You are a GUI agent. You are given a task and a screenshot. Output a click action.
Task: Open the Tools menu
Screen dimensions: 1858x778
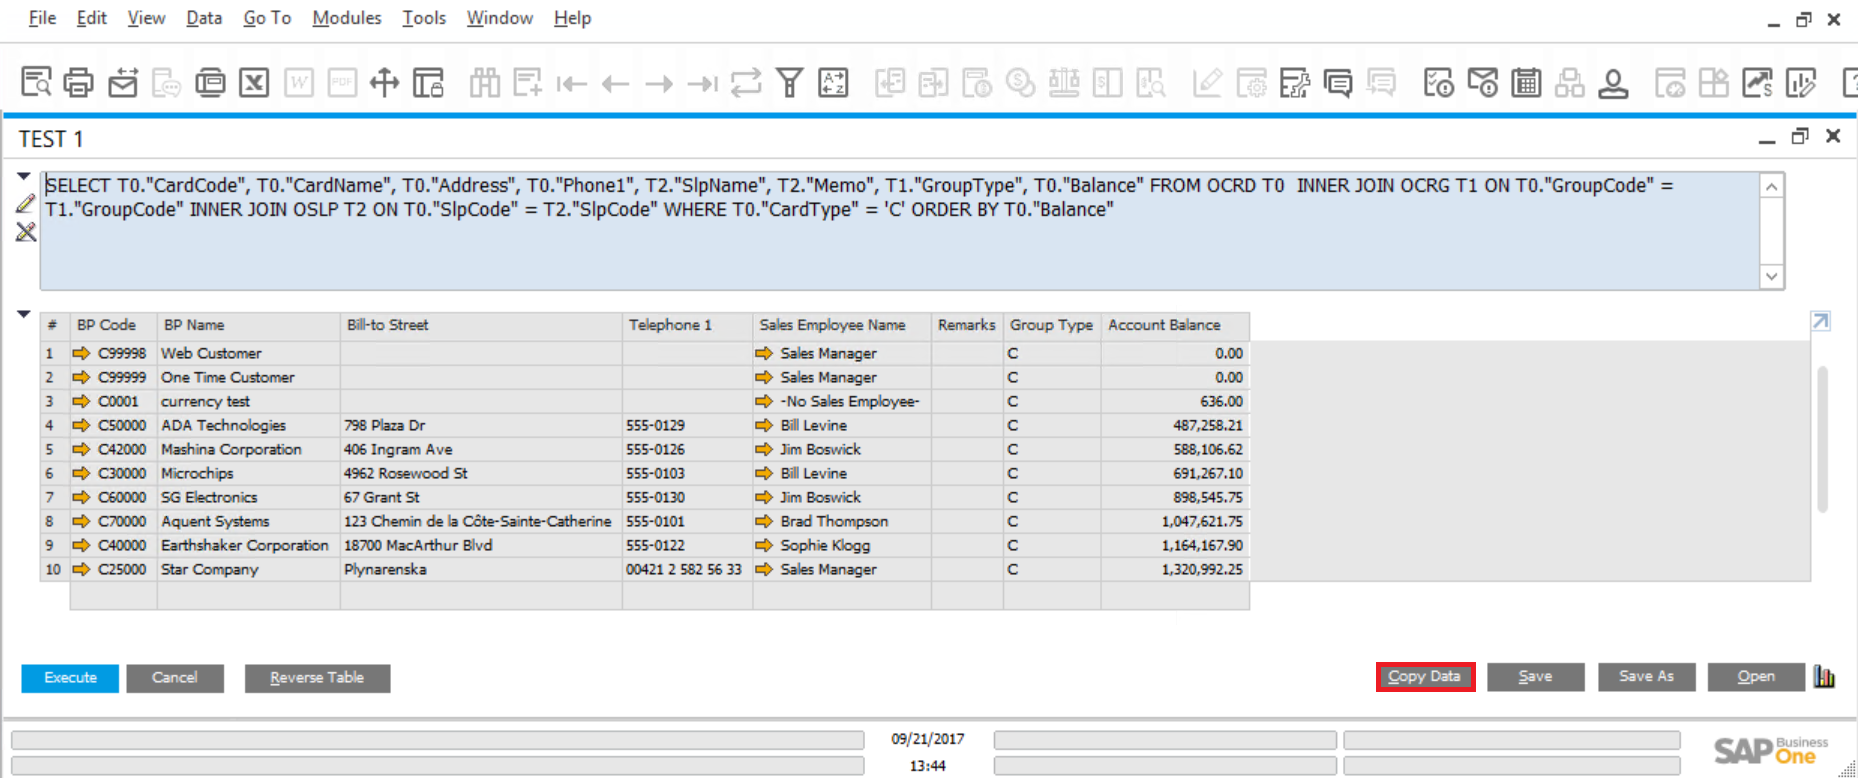click(424, 18)
